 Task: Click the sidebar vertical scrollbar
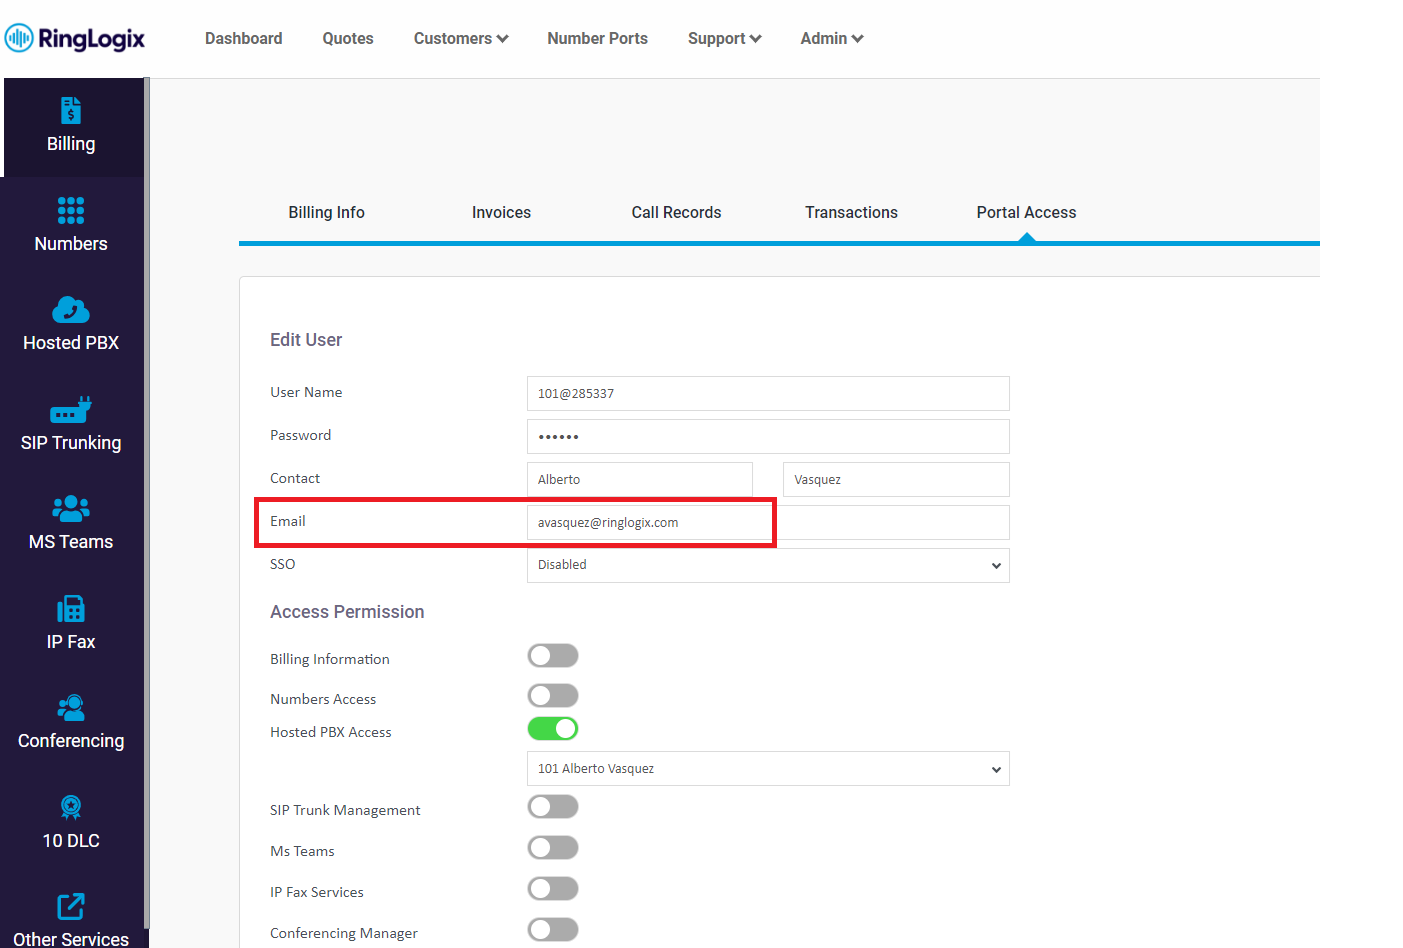pyautogui.click(x=147, y=504)
